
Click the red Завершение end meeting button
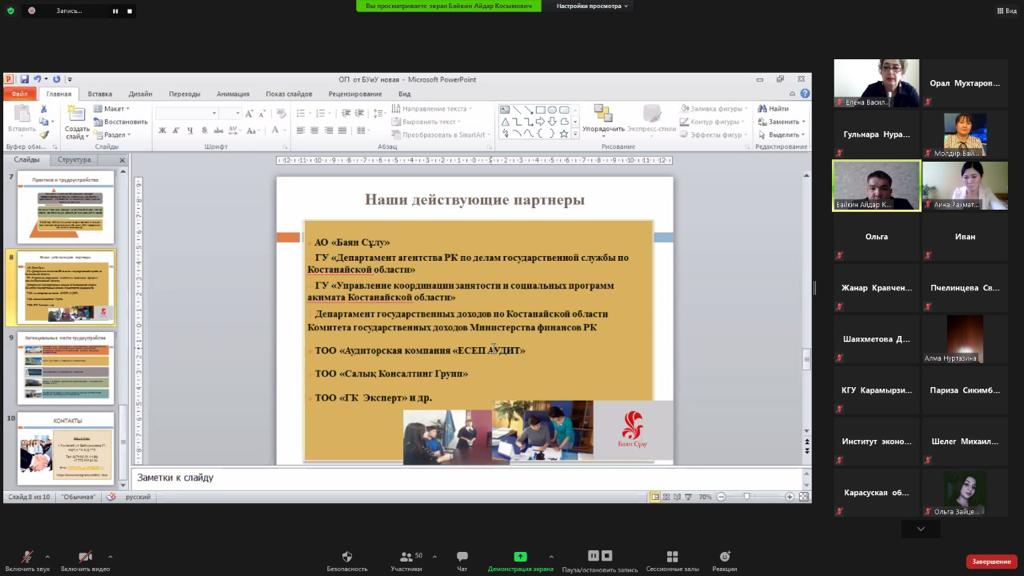(x=991, y=562)
